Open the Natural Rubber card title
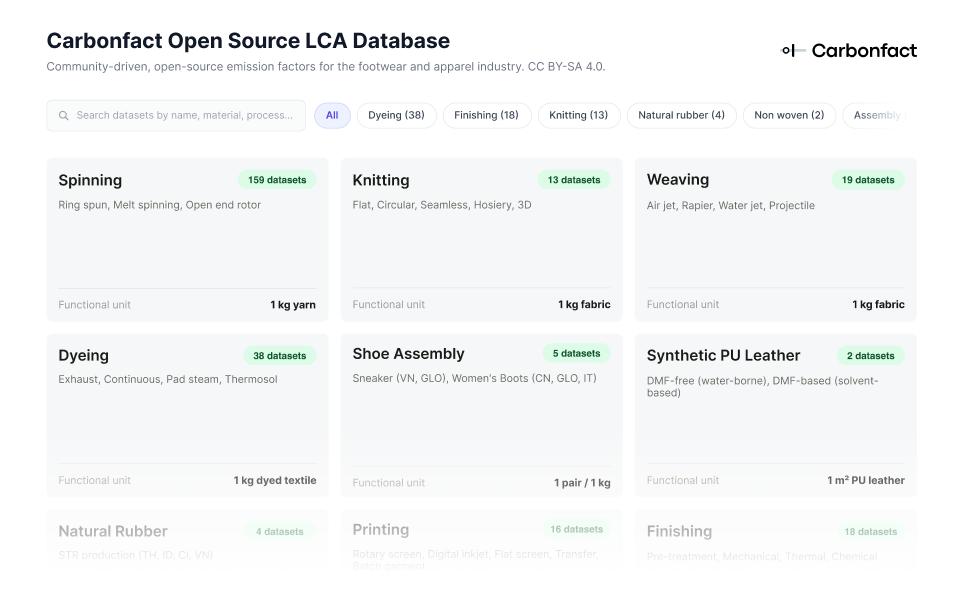The image size is (963, 596). click(113, 531)
